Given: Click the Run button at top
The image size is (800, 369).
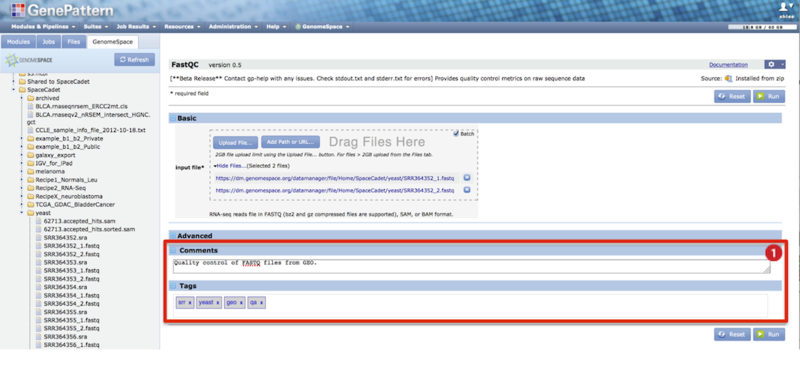Looking at the screenshot, I should pyautogui.click(x=769, y=96).
